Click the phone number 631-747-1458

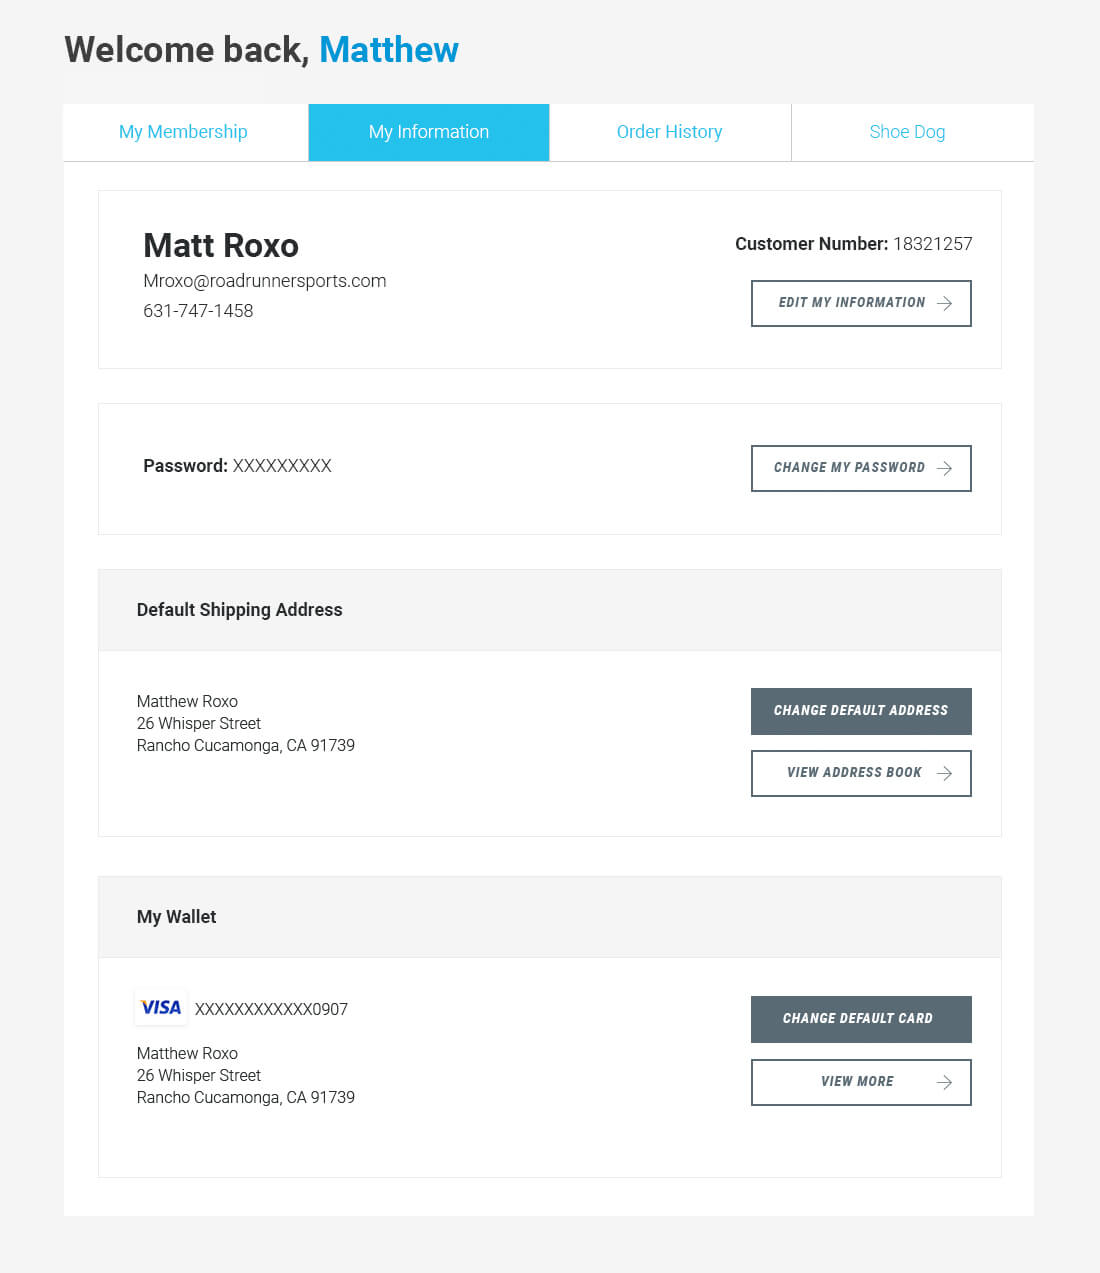pyautogui.click(x=198, y=311)
